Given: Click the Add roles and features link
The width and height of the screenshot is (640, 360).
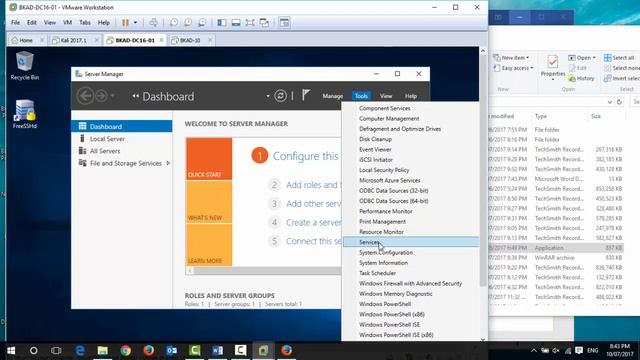Looking at the screenshot, I should (313, 185).
